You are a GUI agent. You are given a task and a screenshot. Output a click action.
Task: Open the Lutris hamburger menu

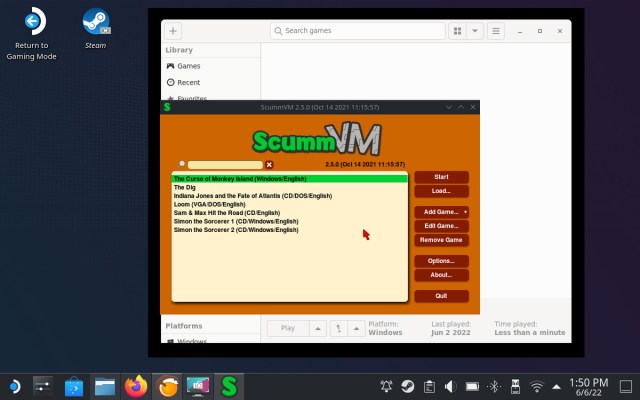[496, 31]
